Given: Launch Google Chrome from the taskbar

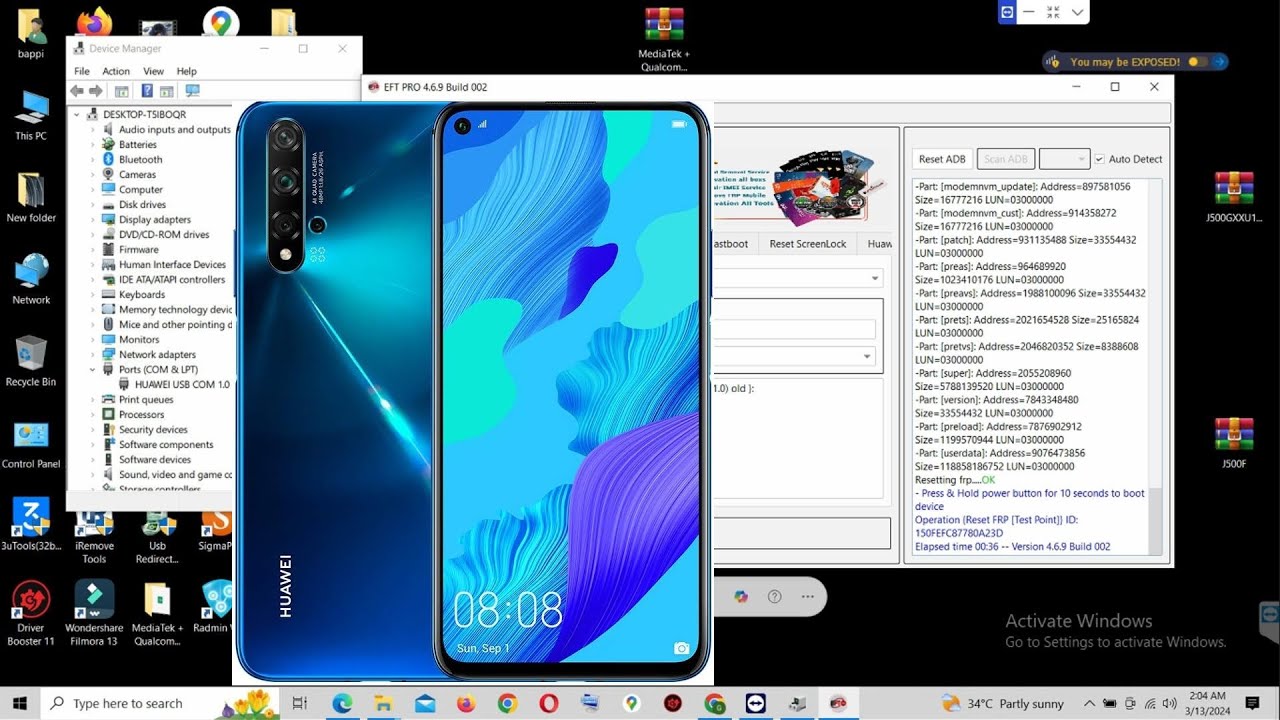Looking at the screenshot, I should pyautogui.click(x=508, y=703).
